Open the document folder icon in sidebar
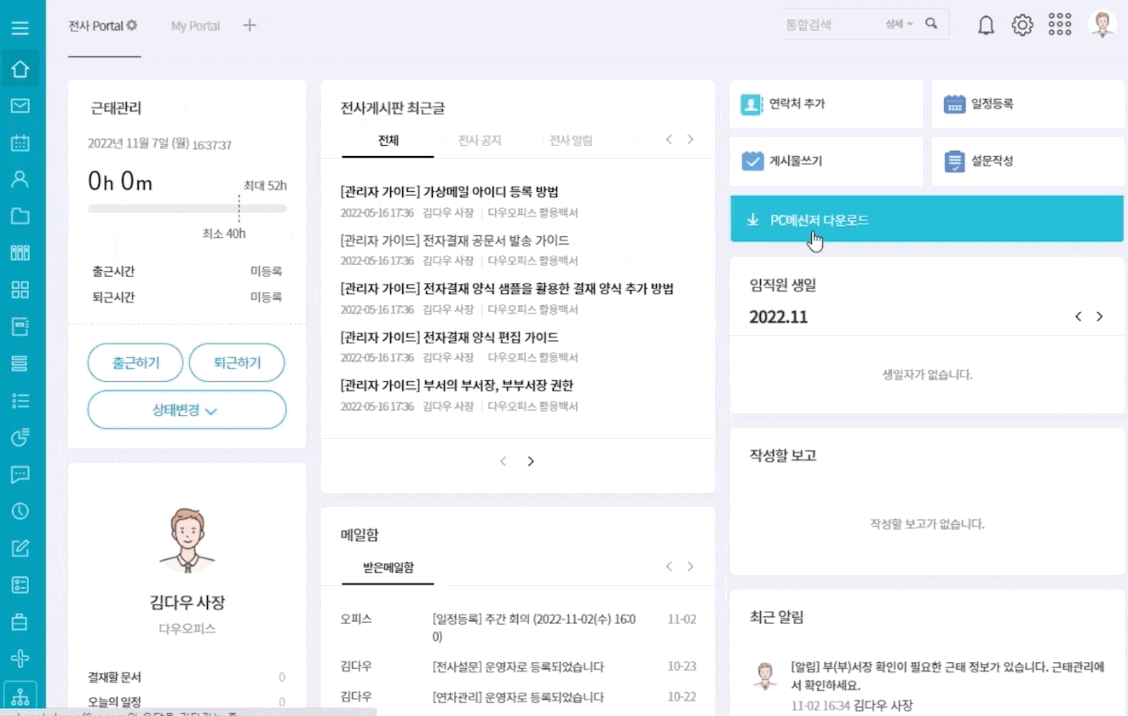Image resolution: width=1128 pixels, height=716 pixels. pos(20,214)
